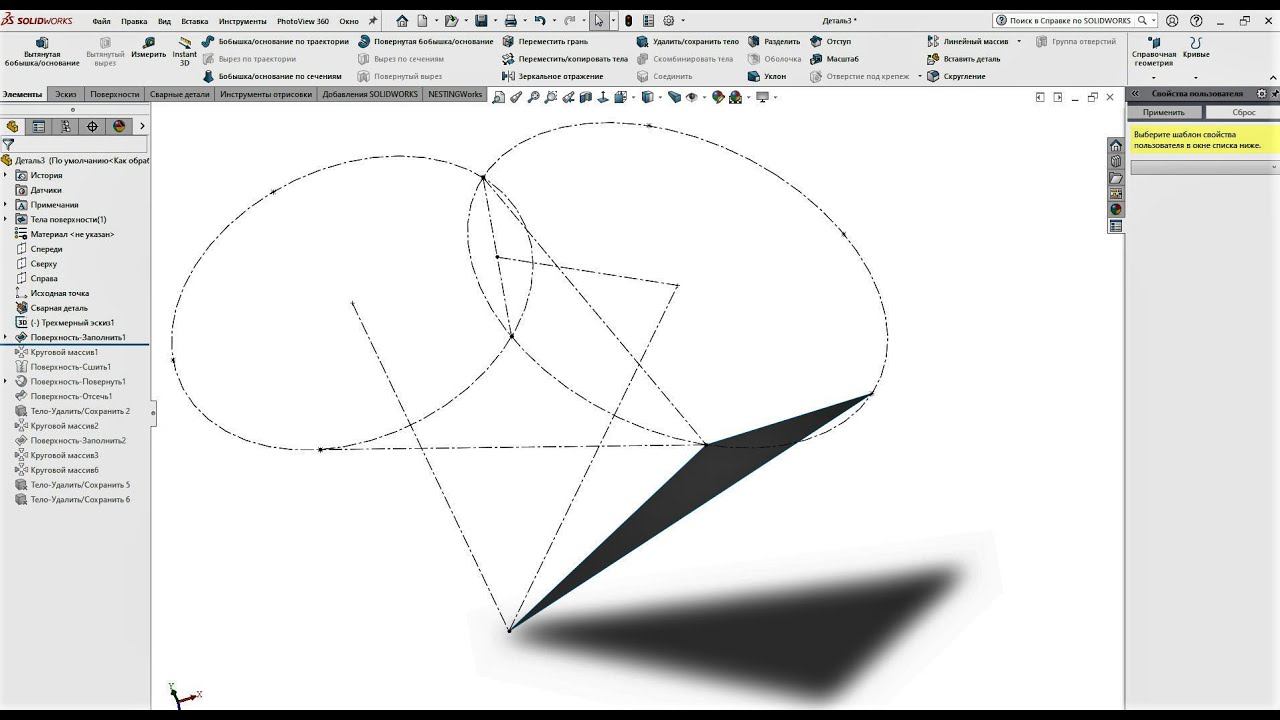Open Линейный массив dropdown arrow
Viewport: 1280px width, 720px height.
(x=1019, y=42)
